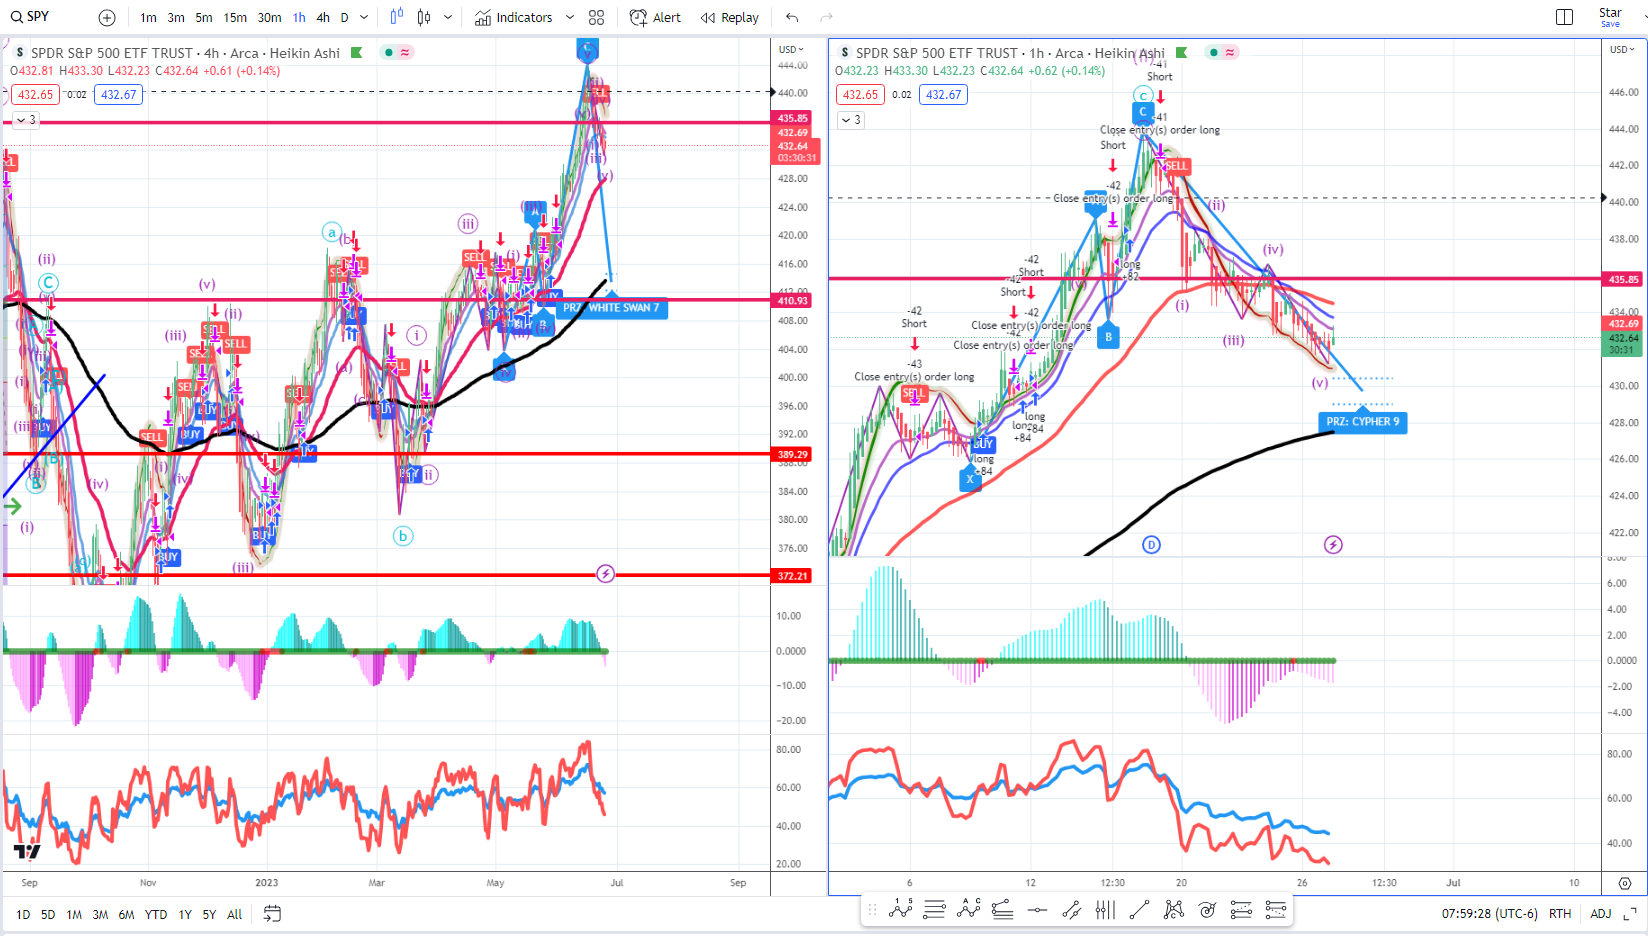
Task: Set date range to 1M
Action: coord(74,914)
